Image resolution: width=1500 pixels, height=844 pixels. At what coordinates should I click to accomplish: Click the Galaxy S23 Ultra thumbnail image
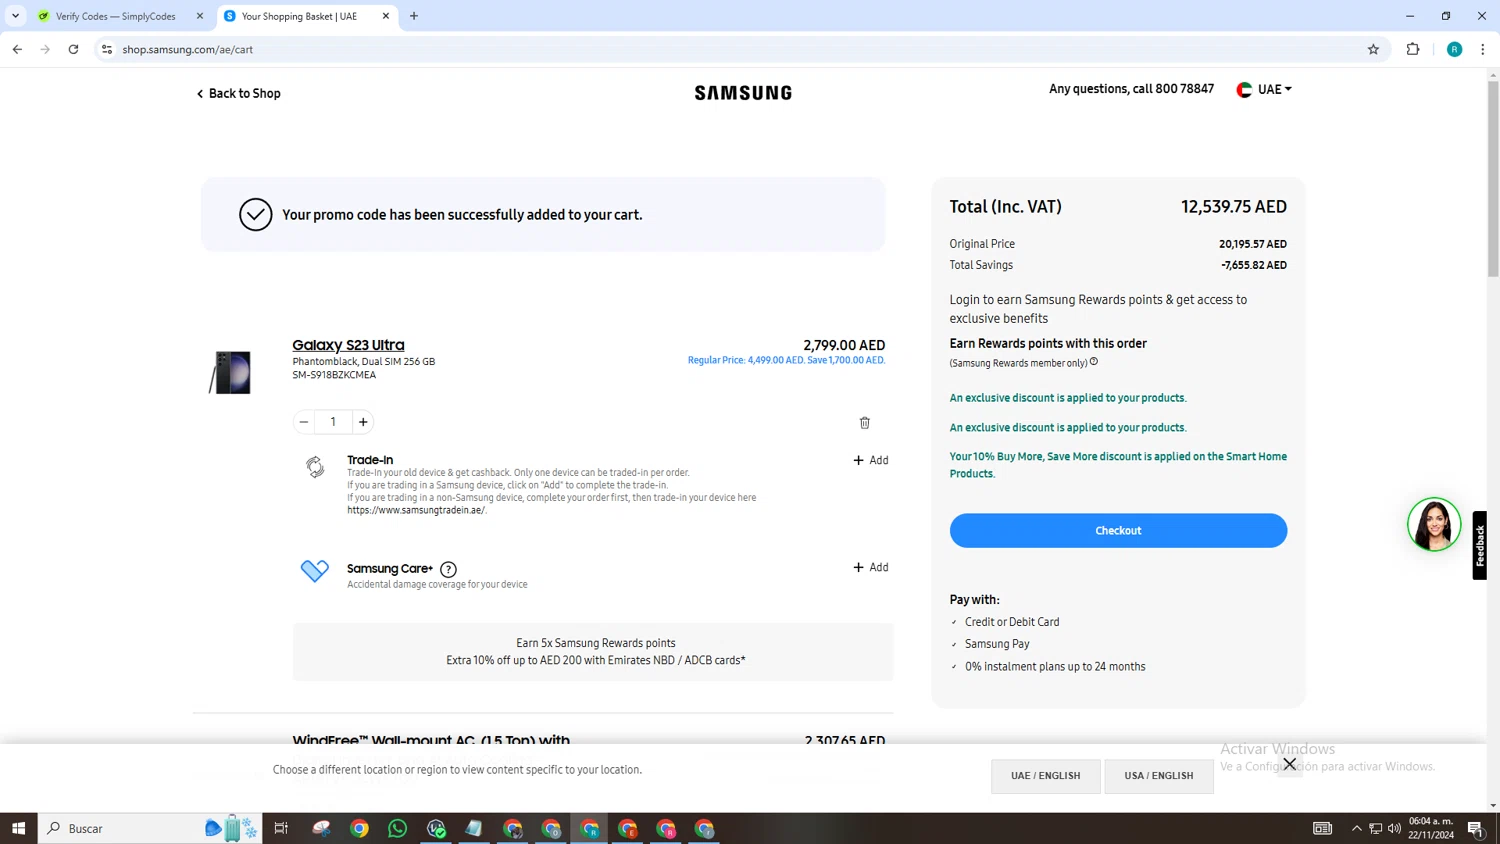point(231,372)
